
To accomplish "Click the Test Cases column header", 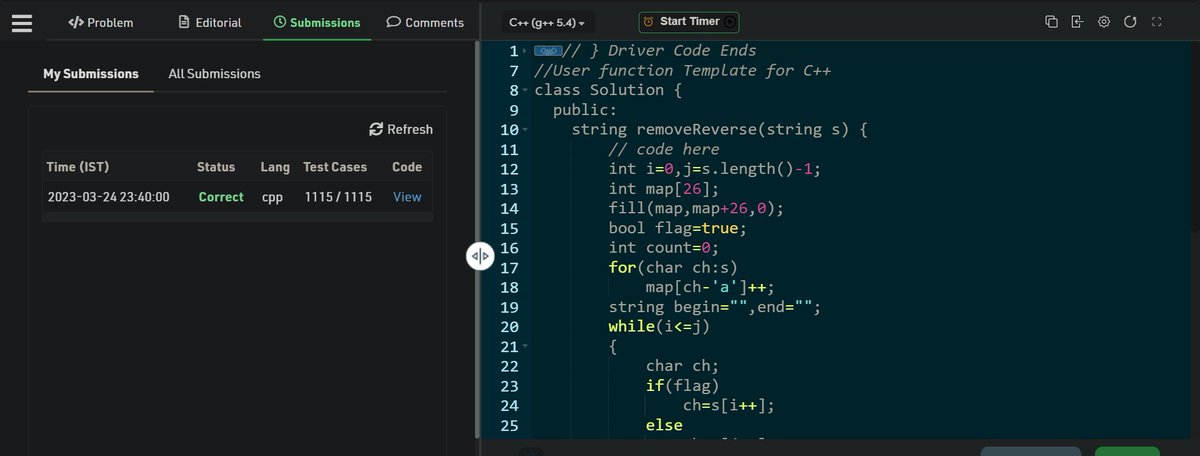I will click(335, 167).
